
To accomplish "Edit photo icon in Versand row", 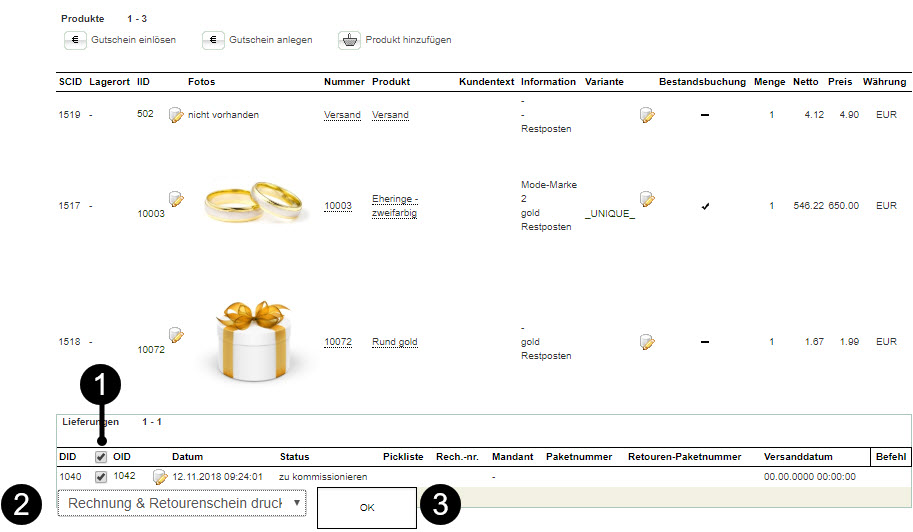I will click(x=177, y=115).
